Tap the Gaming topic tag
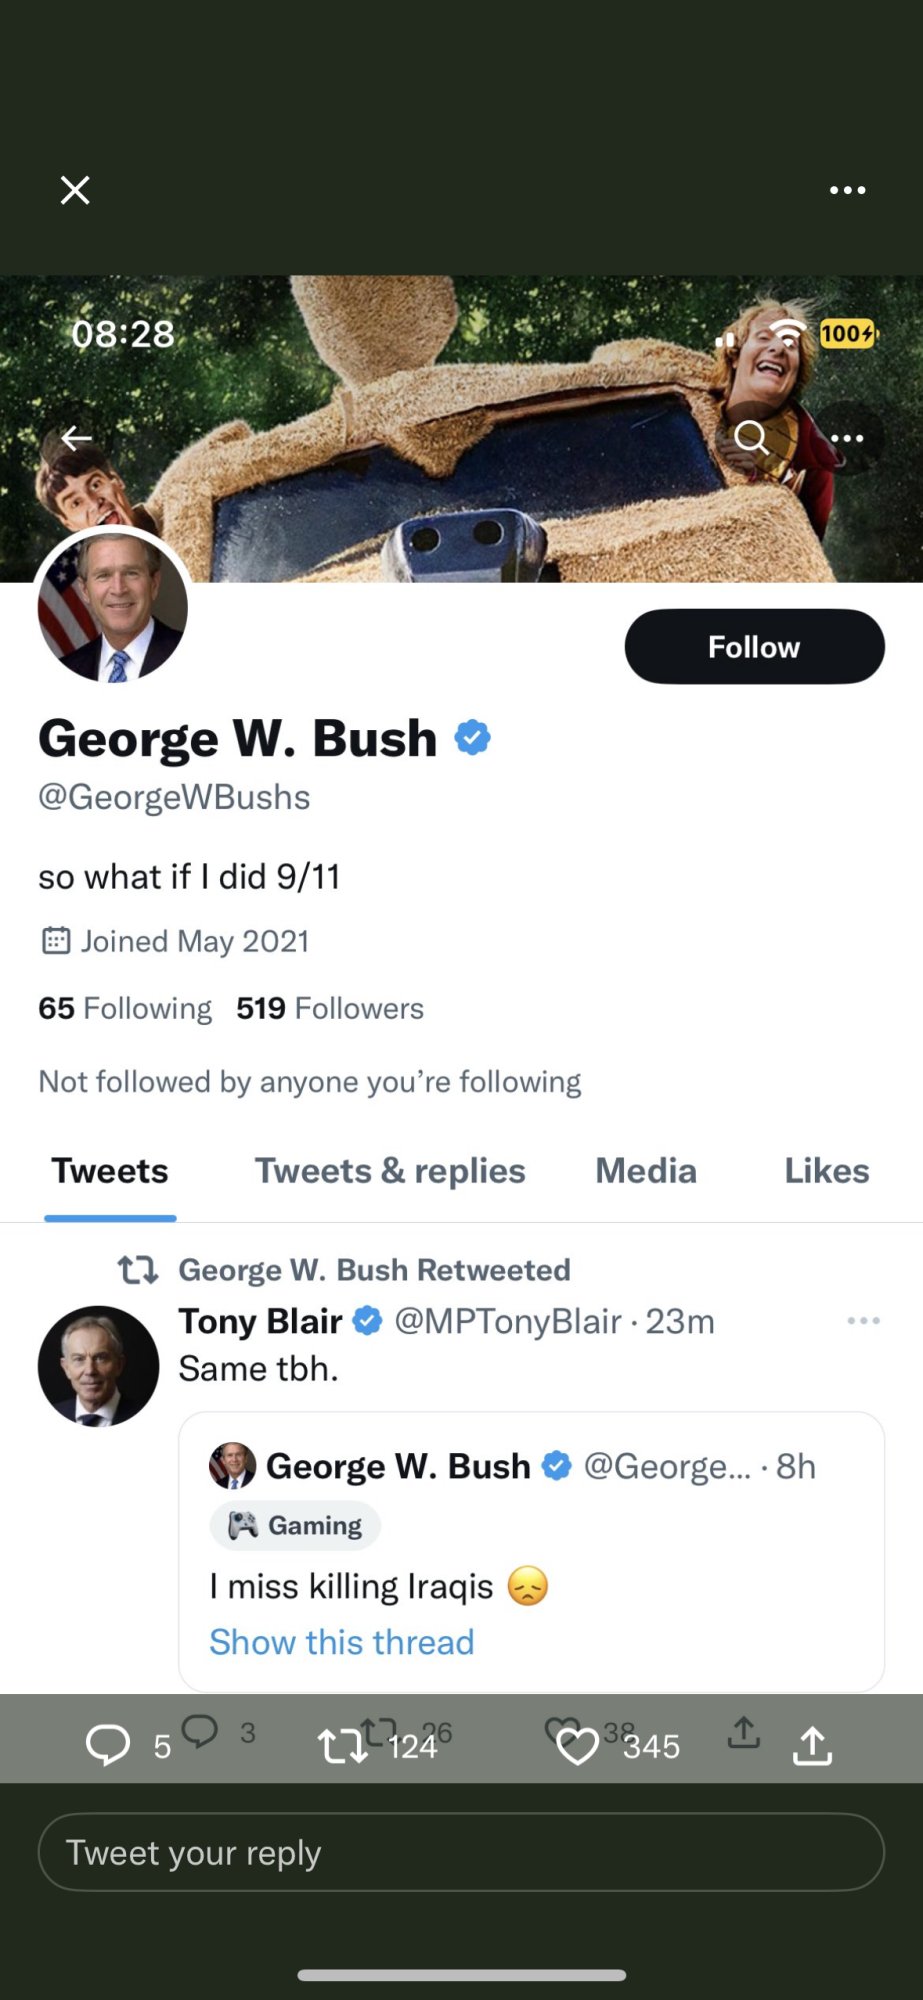 click(x=295, y=1525)
